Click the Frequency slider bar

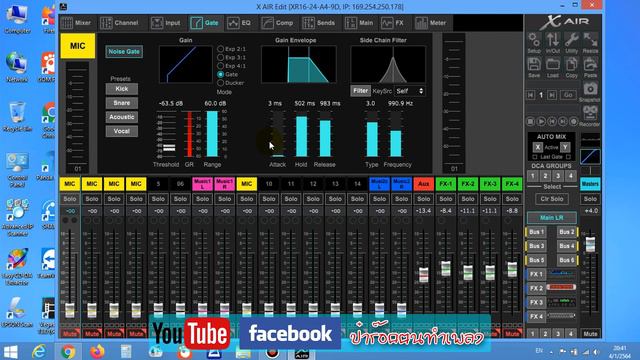[x=396, y=134]
